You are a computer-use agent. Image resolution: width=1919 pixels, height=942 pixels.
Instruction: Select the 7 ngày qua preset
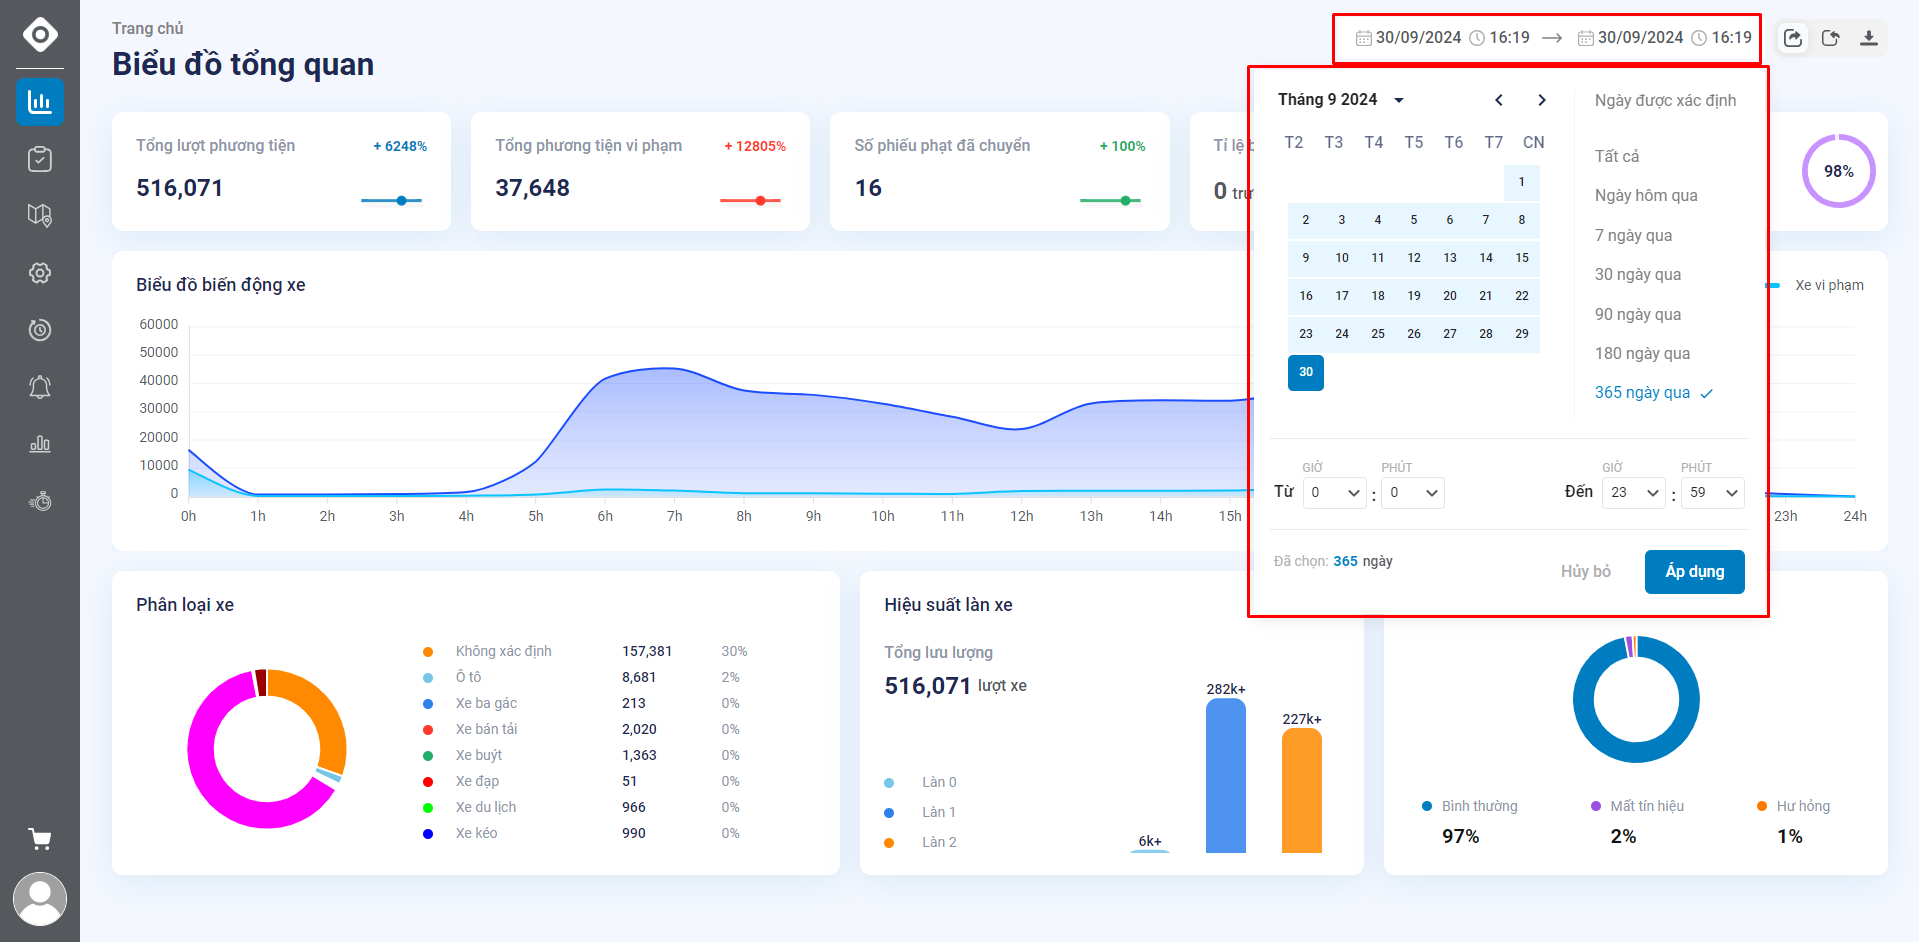tap(1633, 235)
